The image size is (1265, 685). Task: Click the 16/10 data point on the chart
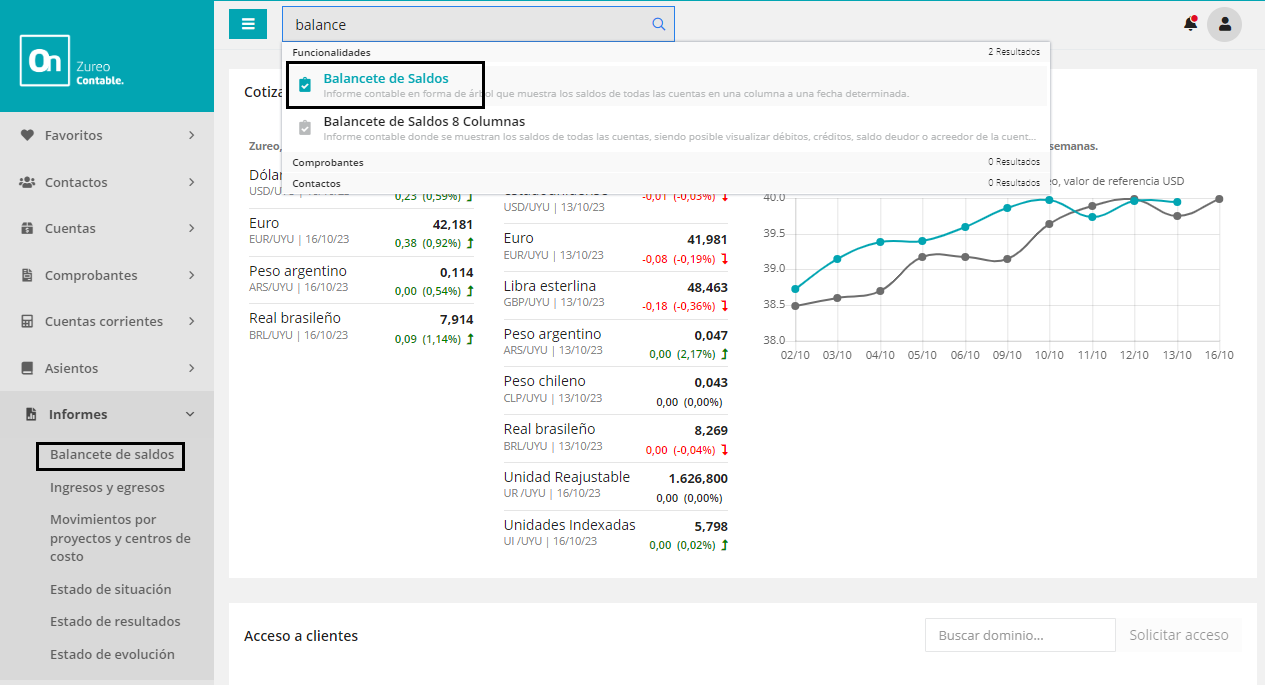1219,198
